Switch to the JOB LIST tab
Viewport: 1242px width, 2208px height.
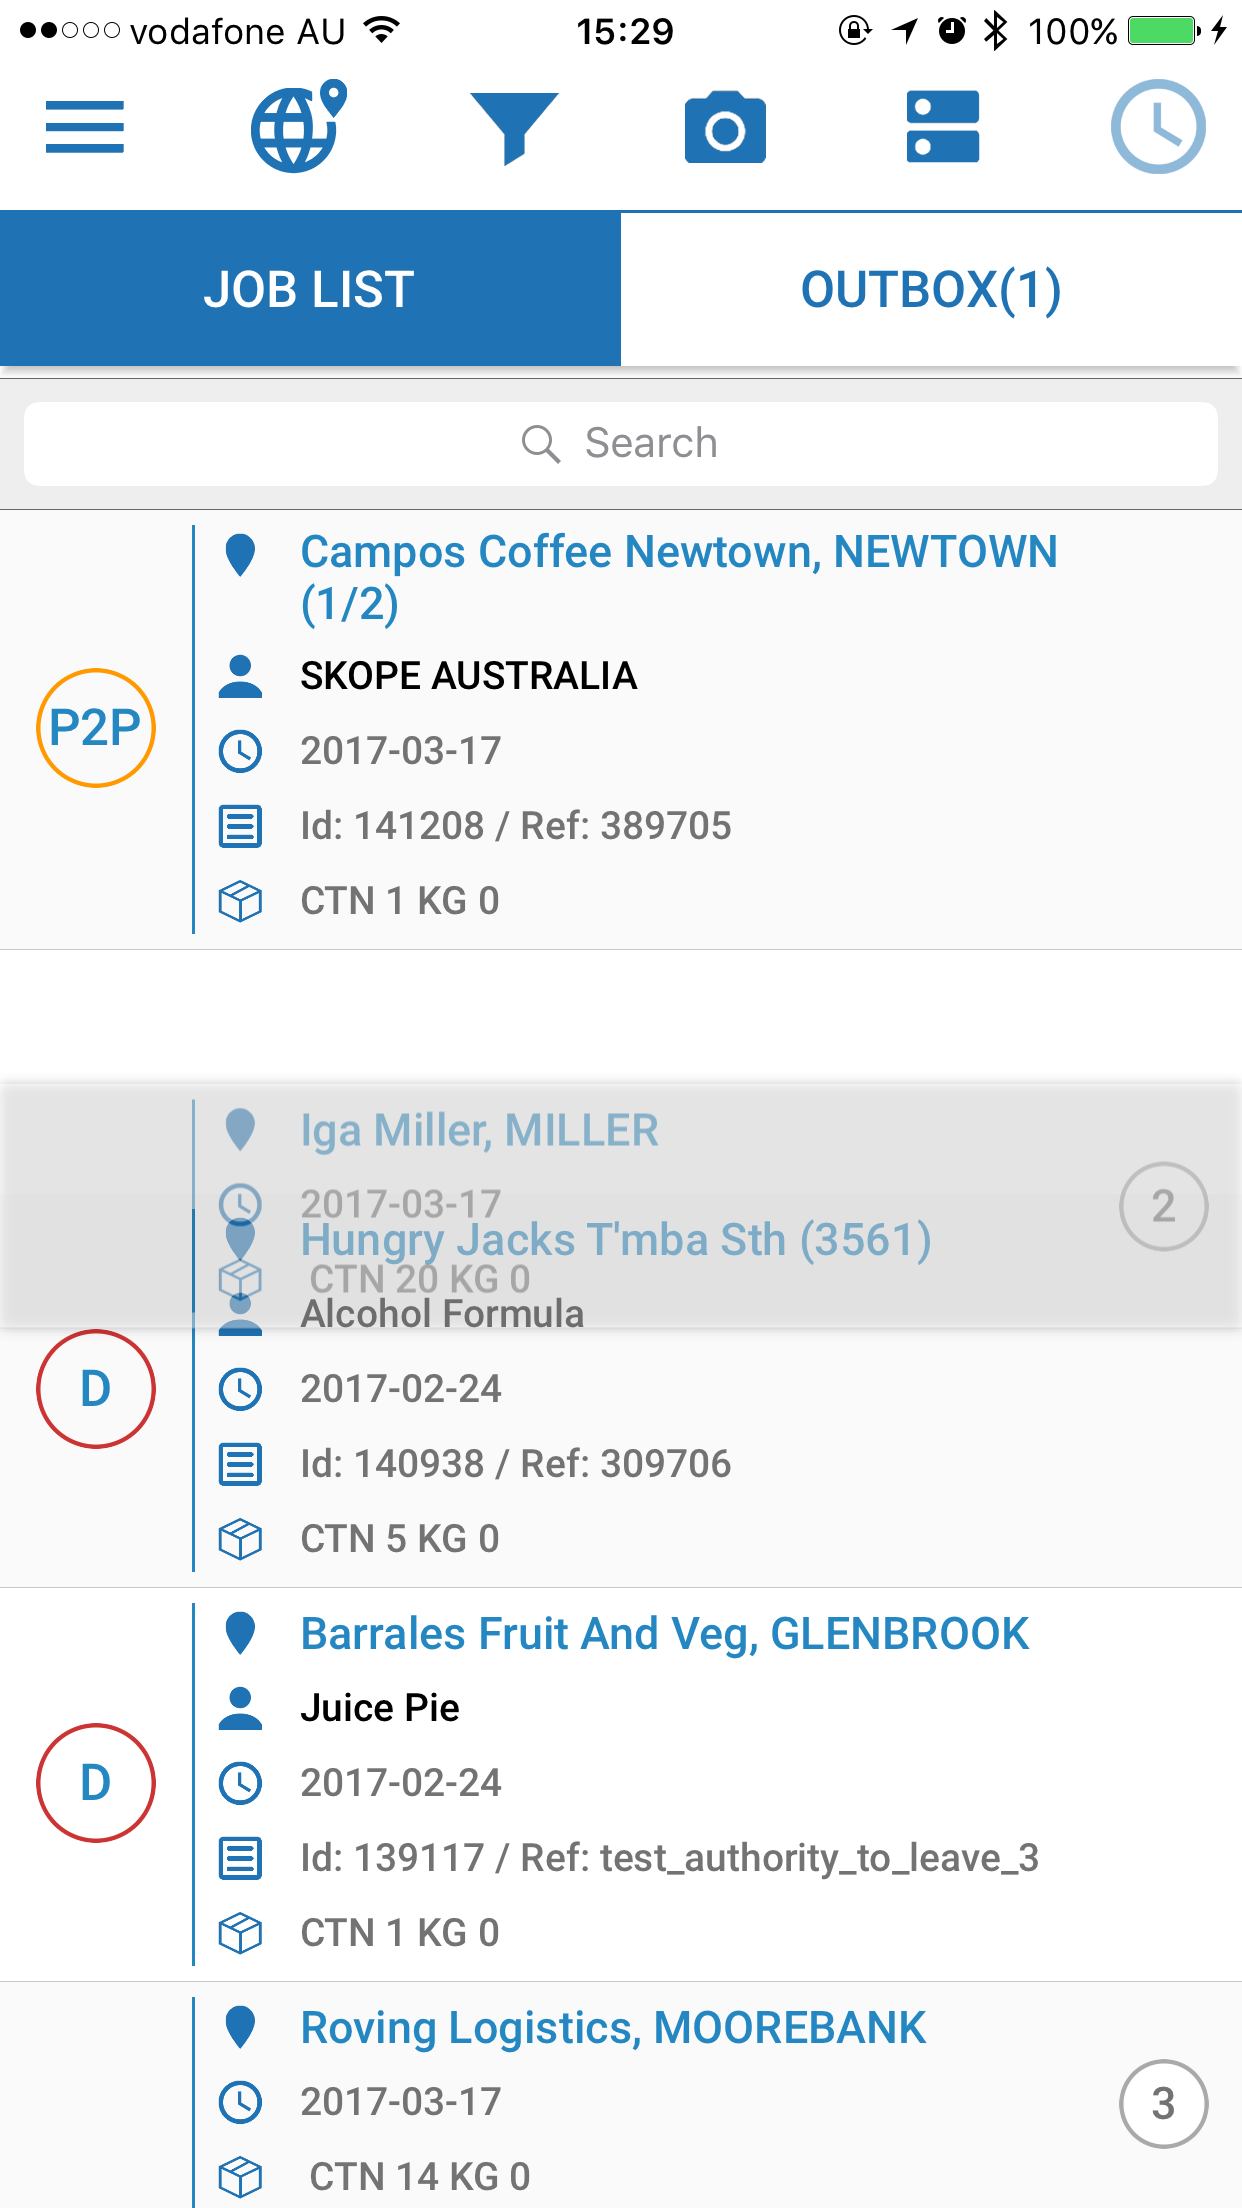click(310, 289)
